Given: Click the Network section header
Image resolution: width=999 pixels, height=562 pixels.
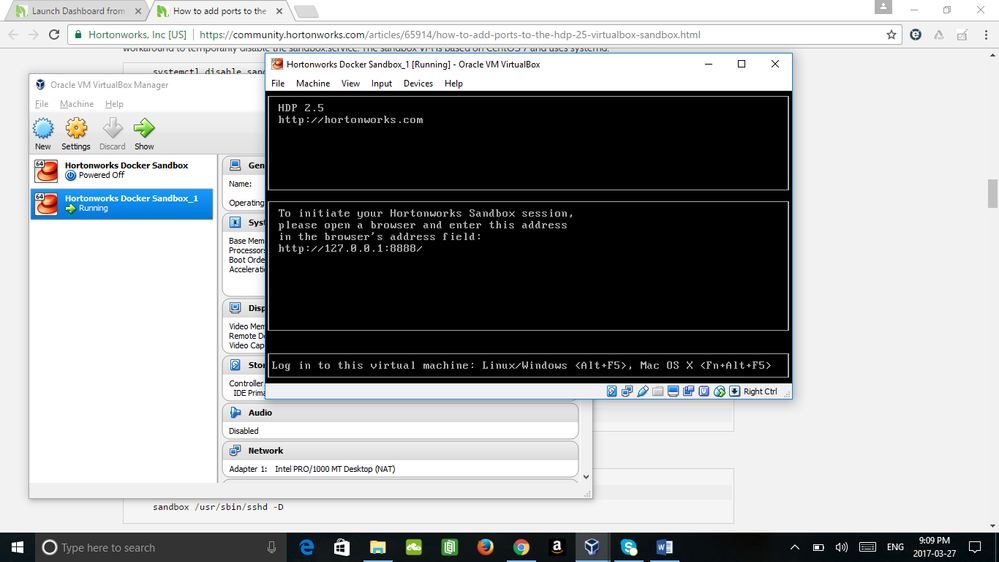Looking at the screenshot, I should coord(400,450).
